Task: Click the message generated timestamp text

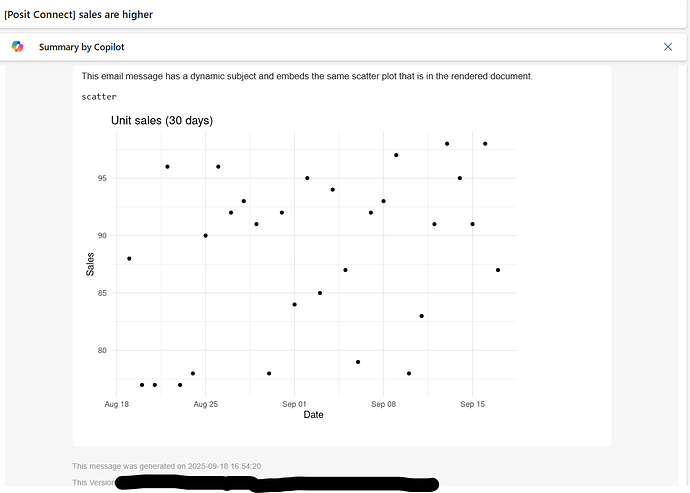Action: [x=168, y=466]
